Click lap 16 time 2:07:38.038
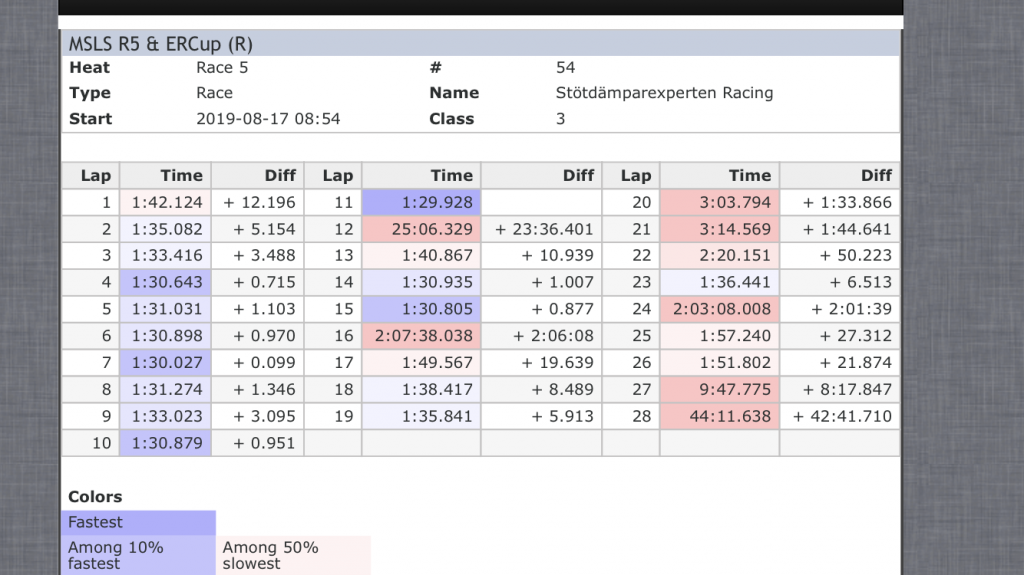 421,336
